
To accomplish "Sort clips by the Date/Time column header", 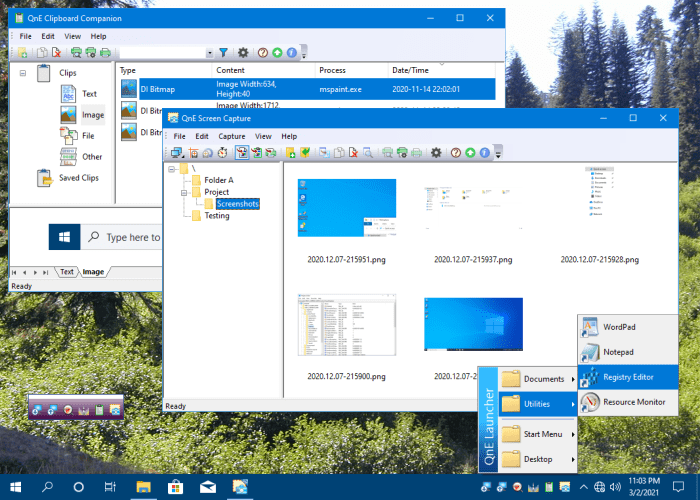I will click(x=412, y=70).
